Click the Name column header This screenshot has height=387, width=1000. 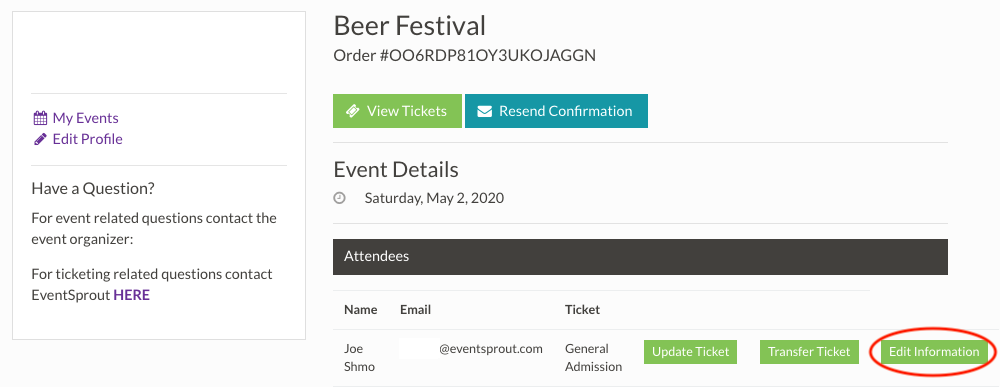[x=361, y=310]
